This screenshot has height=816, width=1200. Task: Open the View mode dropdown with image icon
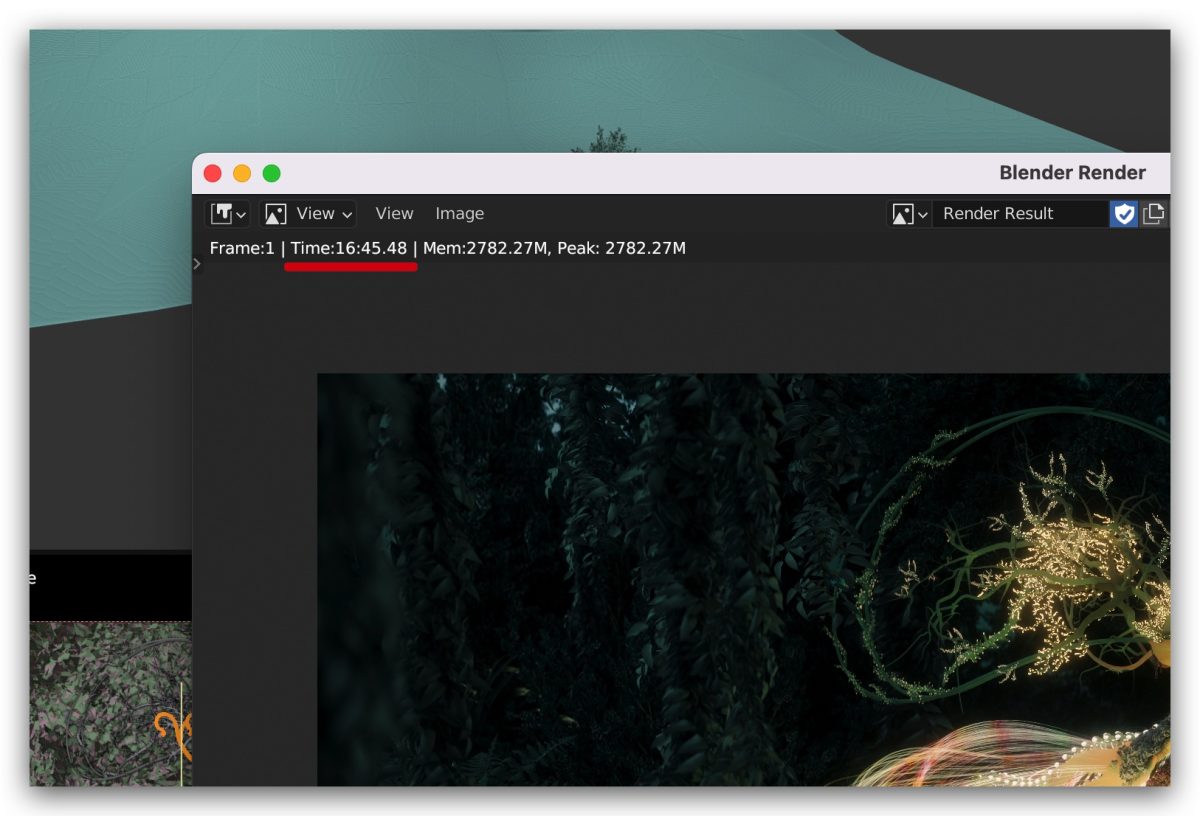click(x=308, y=214)
